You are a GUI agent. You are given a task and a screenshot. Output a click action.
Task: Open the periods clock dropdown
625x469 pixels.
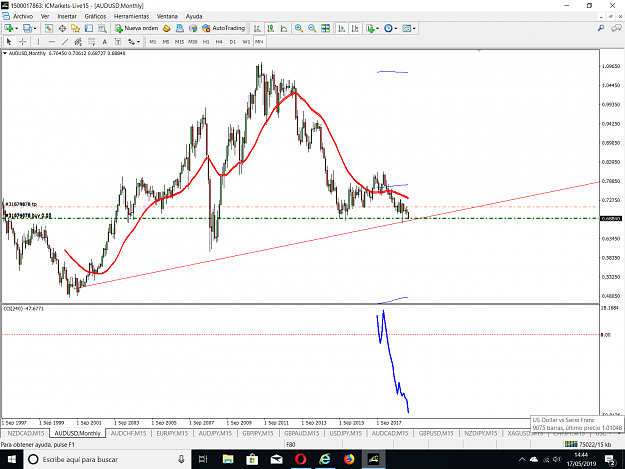click(390, 28)
